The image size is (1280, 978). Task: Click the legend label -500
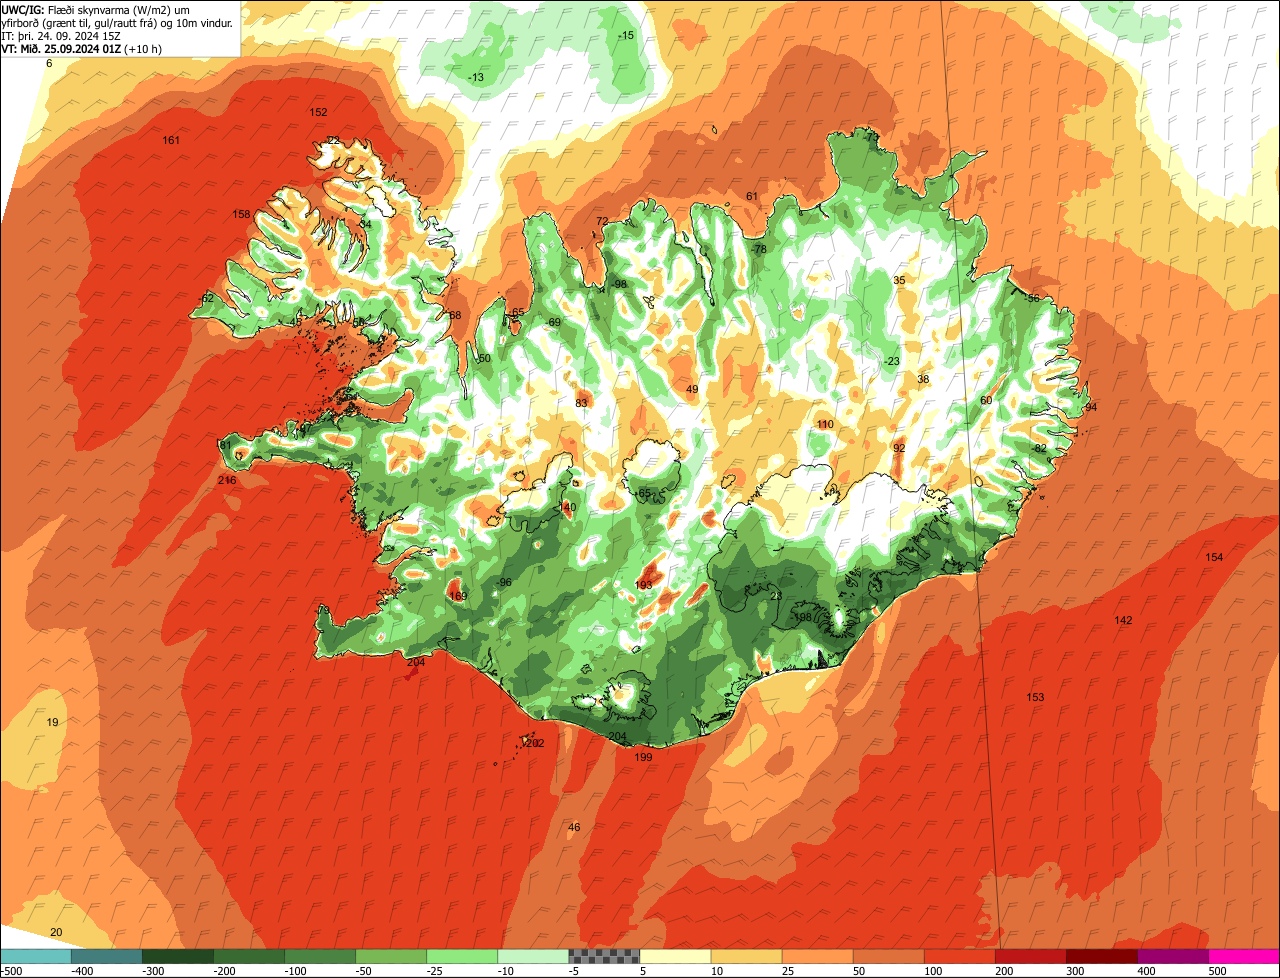click(x=11, y=970)
